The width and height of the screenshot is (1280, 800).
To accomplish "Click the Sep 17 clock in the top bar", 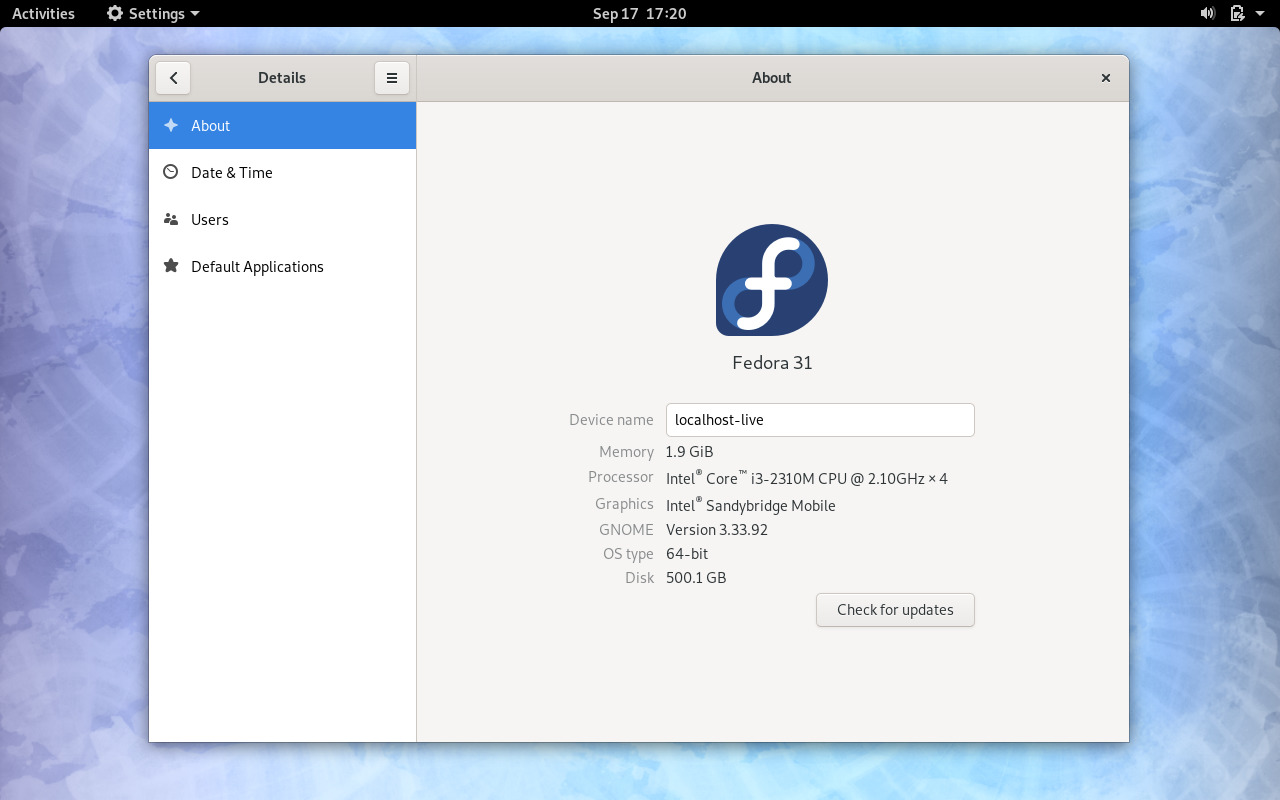I will click(x=638, y=13).
